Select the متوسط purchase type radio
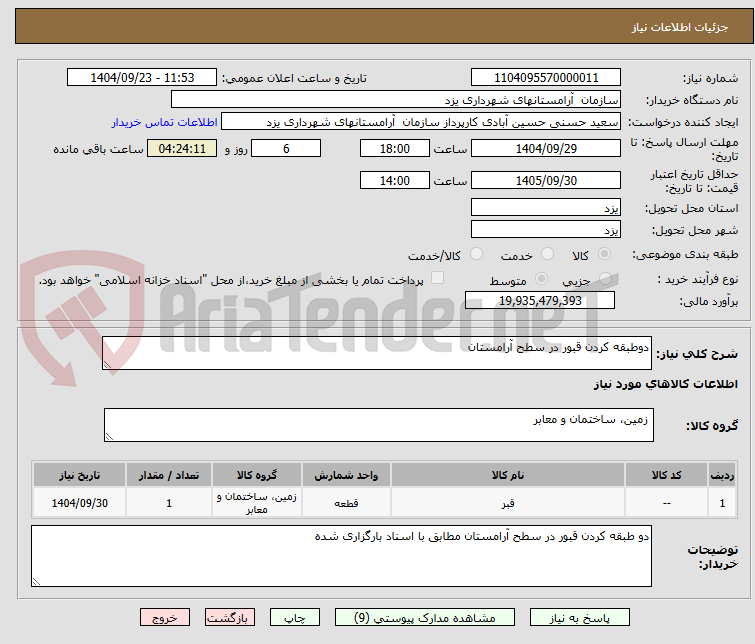 click(541, 278)
